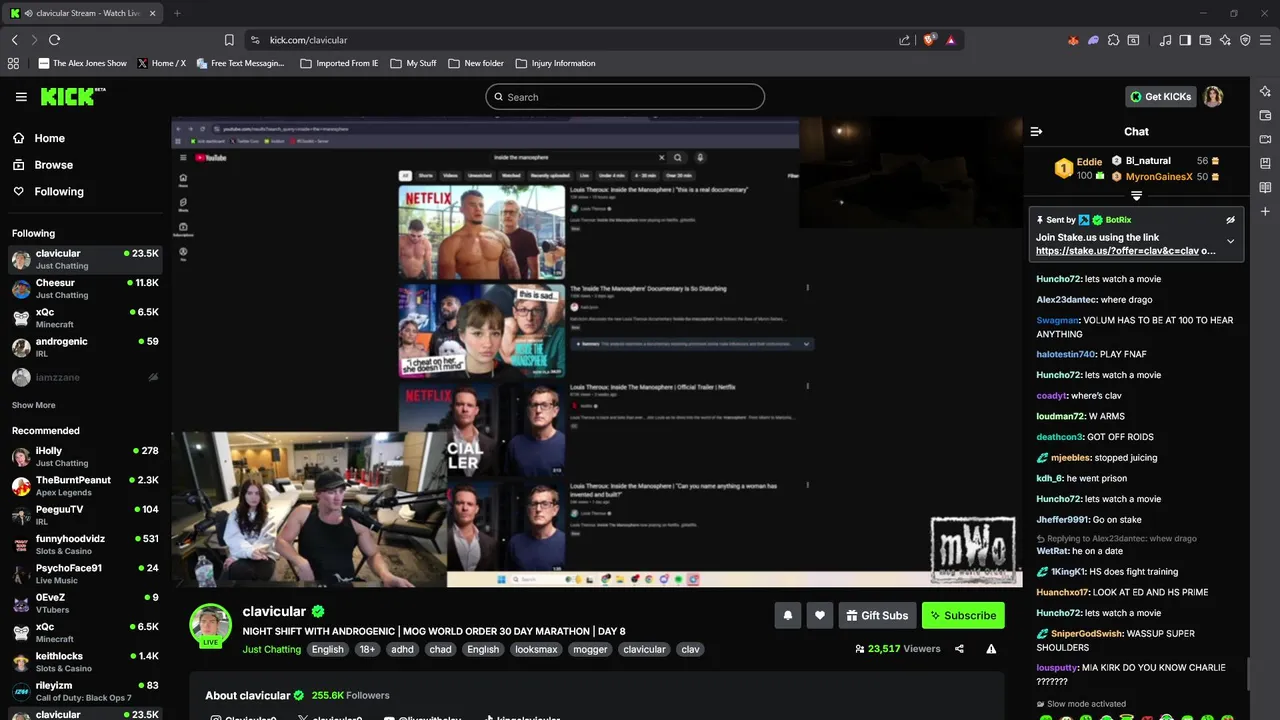
Task: Open the Home / X bookmark
Action: [161, 63]
